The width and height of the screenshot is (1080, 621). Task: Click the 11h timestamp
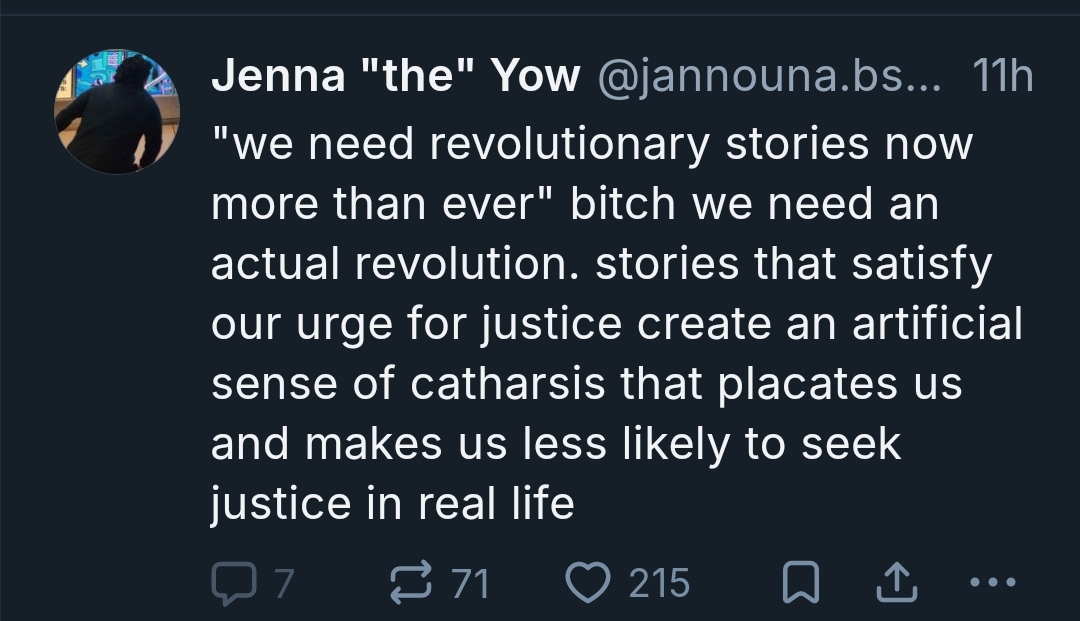pyautogui.click(x=1002, y=77)
